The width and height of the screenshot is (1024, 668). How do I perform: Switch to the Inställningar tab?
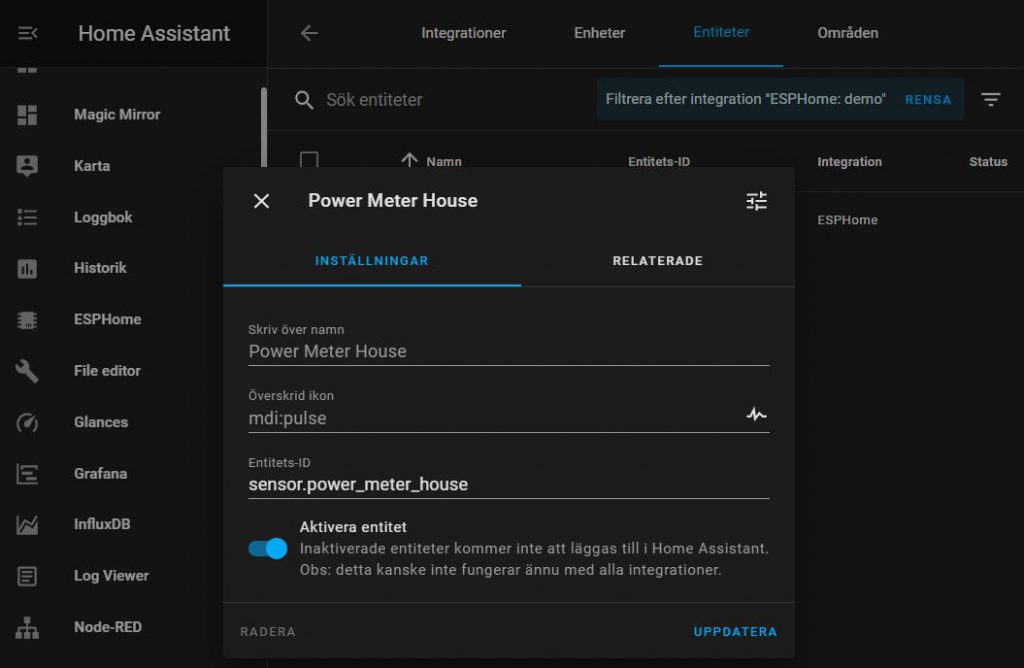[372, 261]
